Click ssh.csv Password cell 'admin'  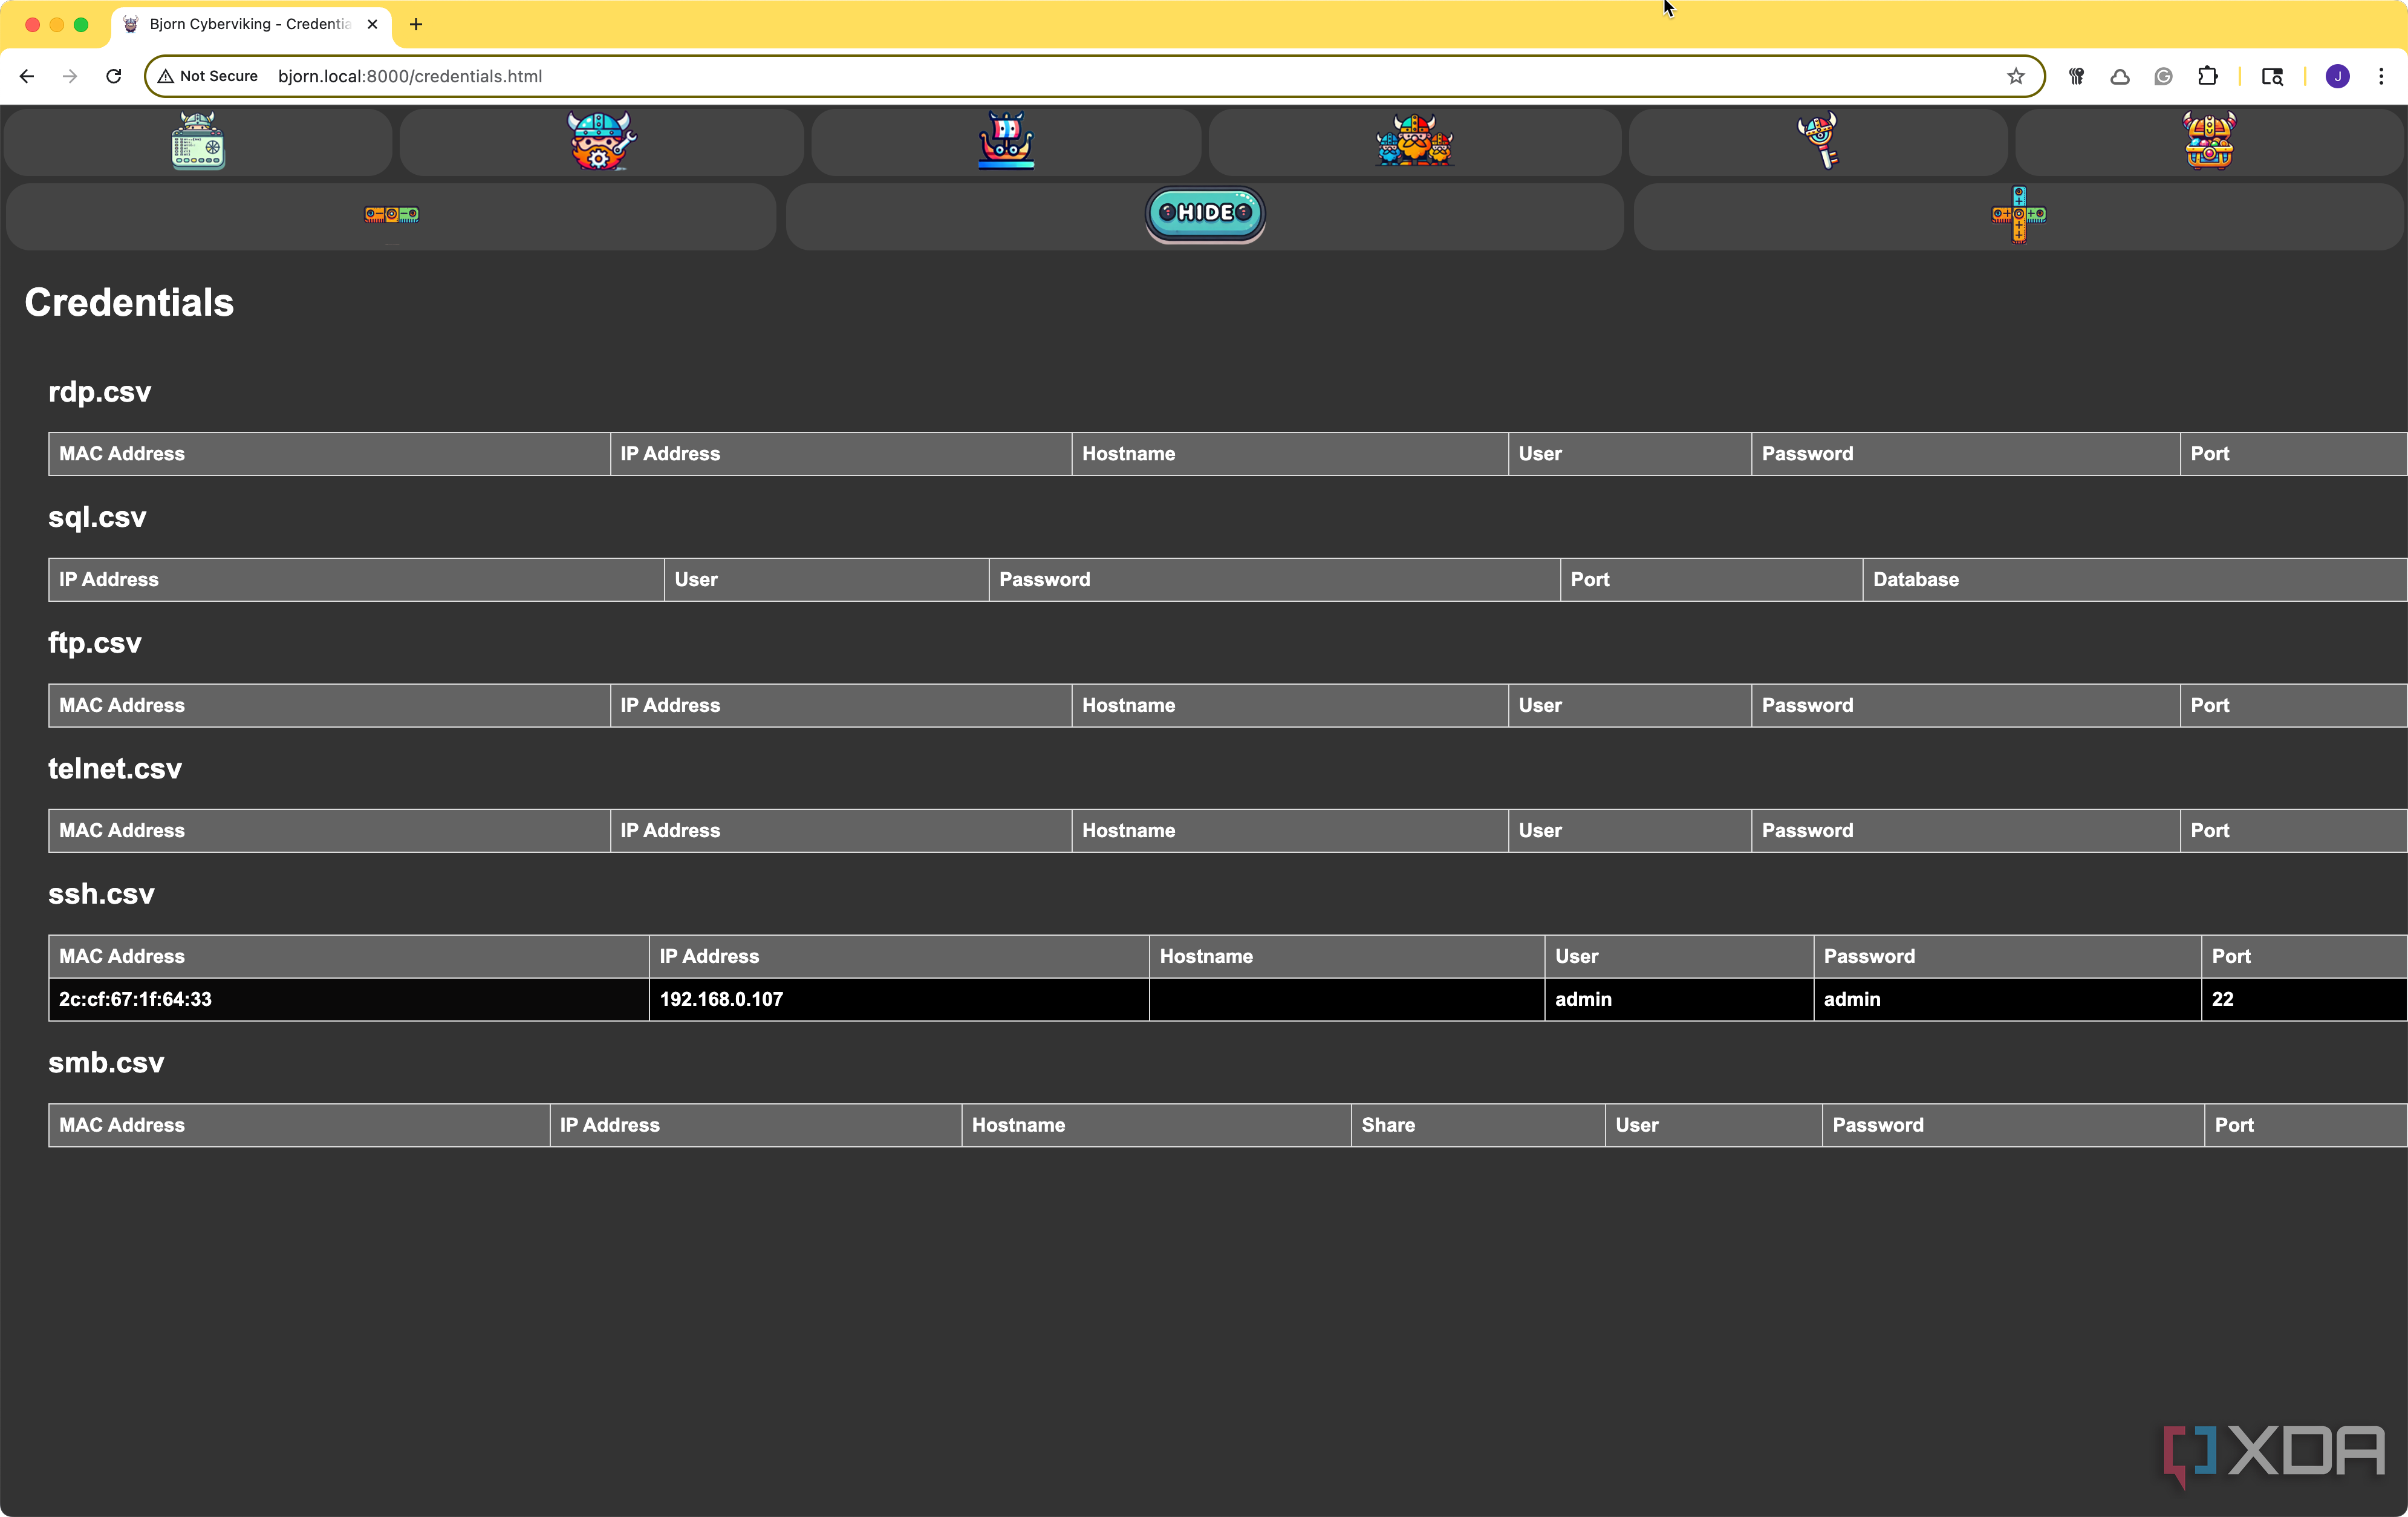click(x=2007, y=999)
